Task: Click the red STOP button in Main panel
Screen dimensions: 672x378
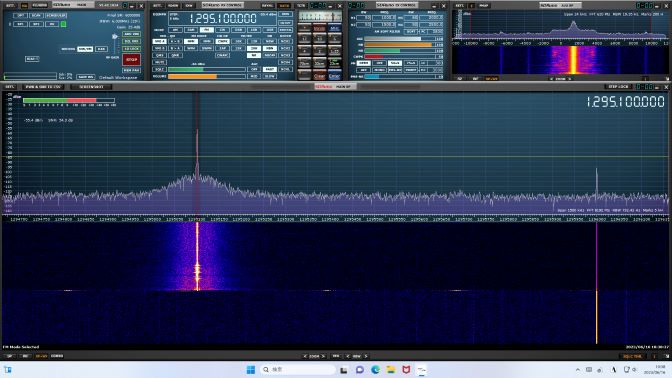Action: [x=132, y=60]
